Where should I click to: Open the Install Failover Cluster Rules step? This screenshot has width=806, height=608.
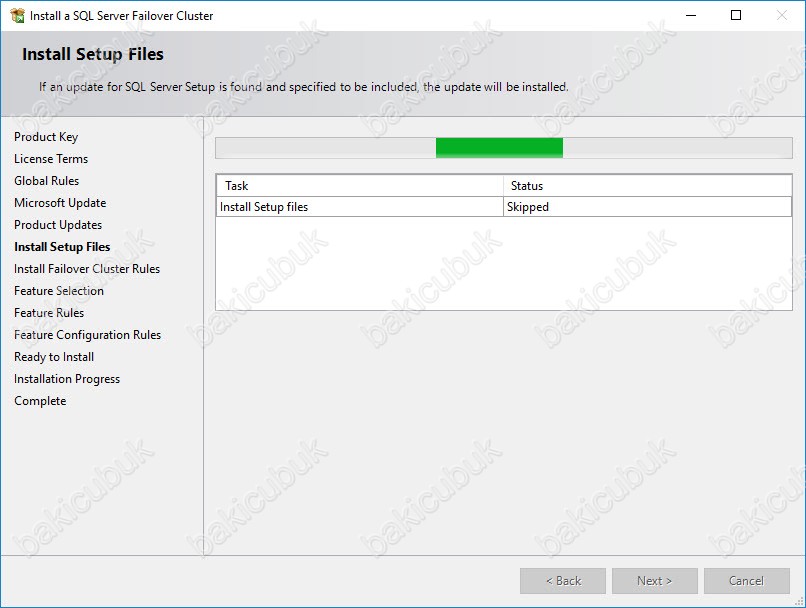click(x=87, y=269)
